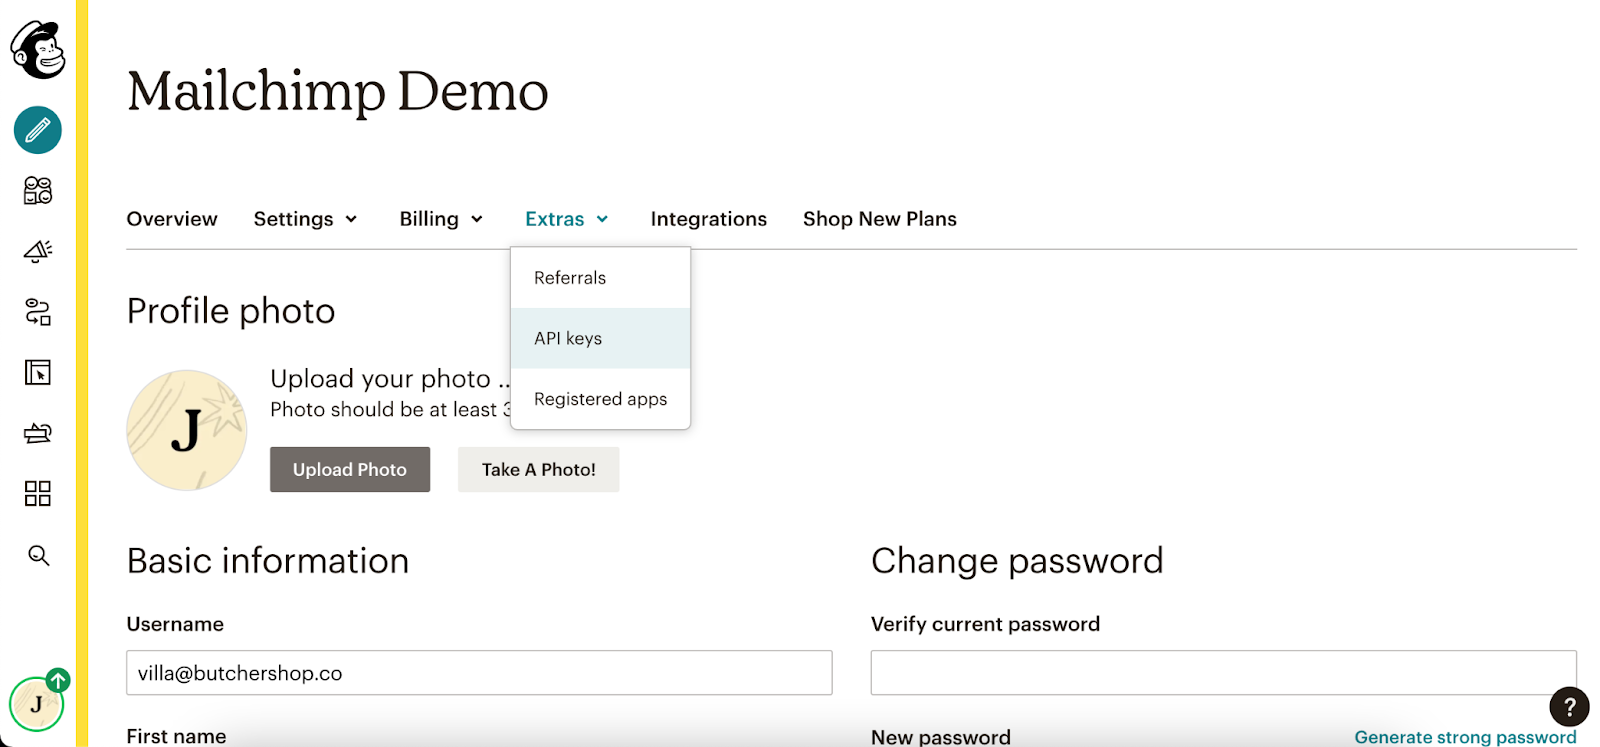Image resolution: width=1600 pixels, height=747 pixels.
Task: Click the profile photo J avatar
Action: (187, 430)
